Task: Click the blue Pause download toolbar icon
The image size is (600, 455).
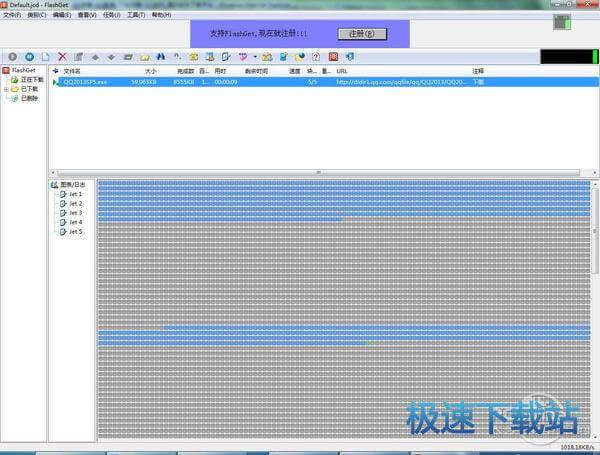Action: click(x=29, y=57)
